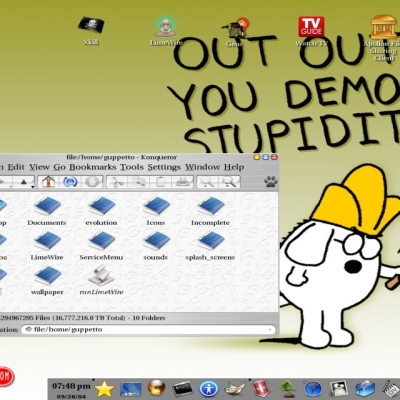
Task: Click the DV clapperboard icon in the panel
Action: (391, 389)
